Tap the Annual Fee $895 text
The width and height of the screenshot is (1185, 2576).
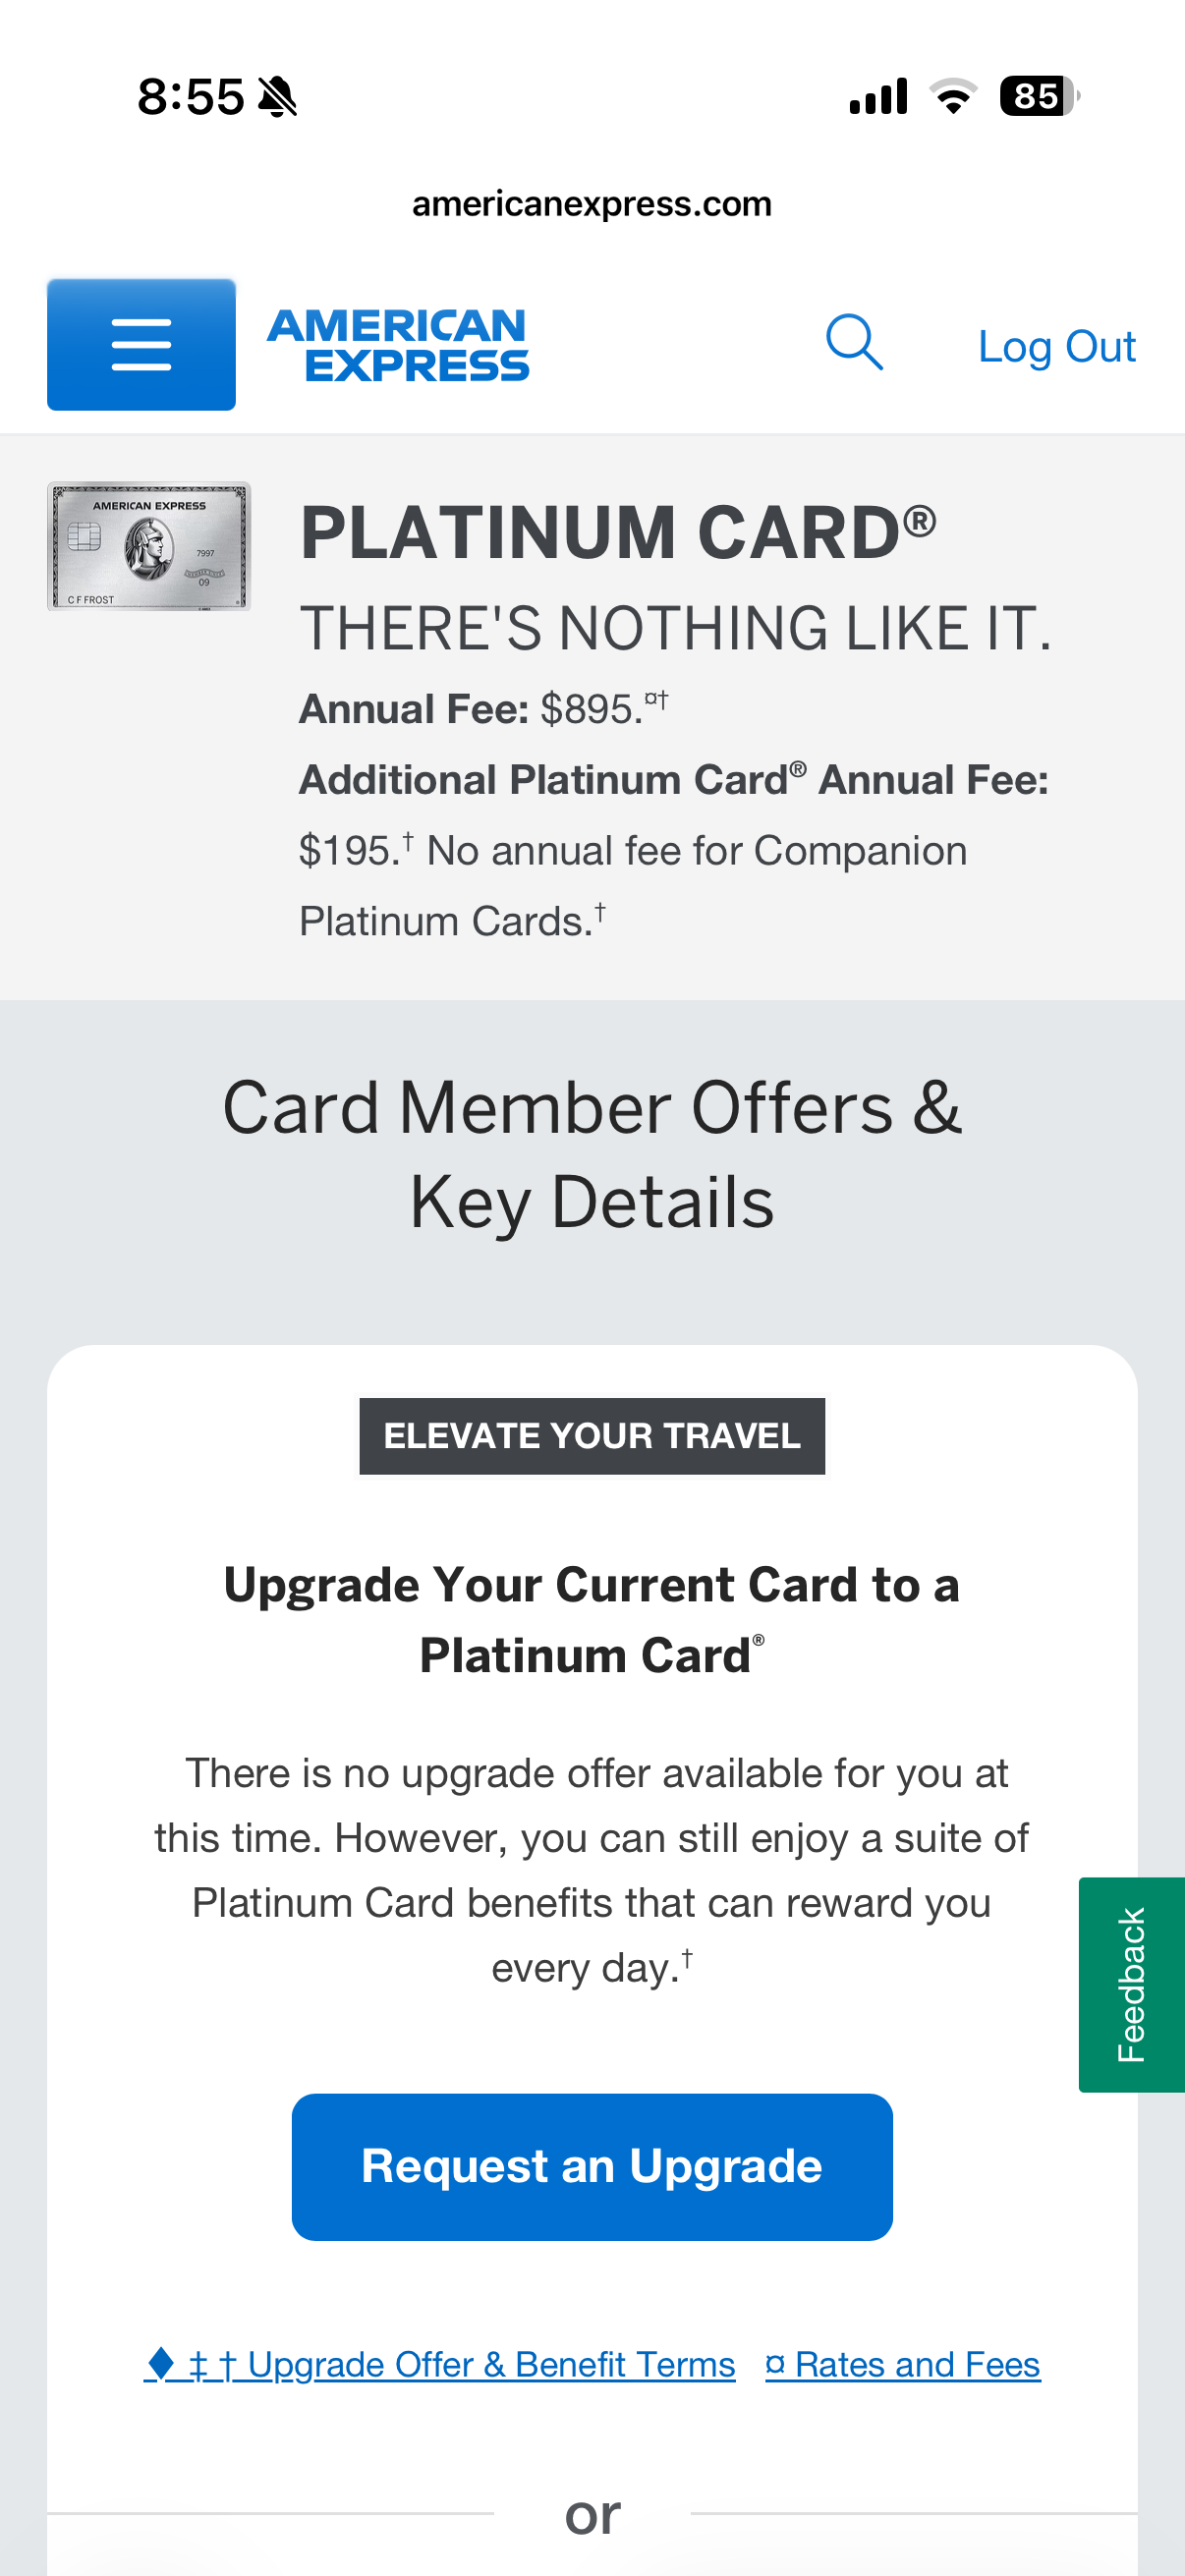click(x=482, y=709)
